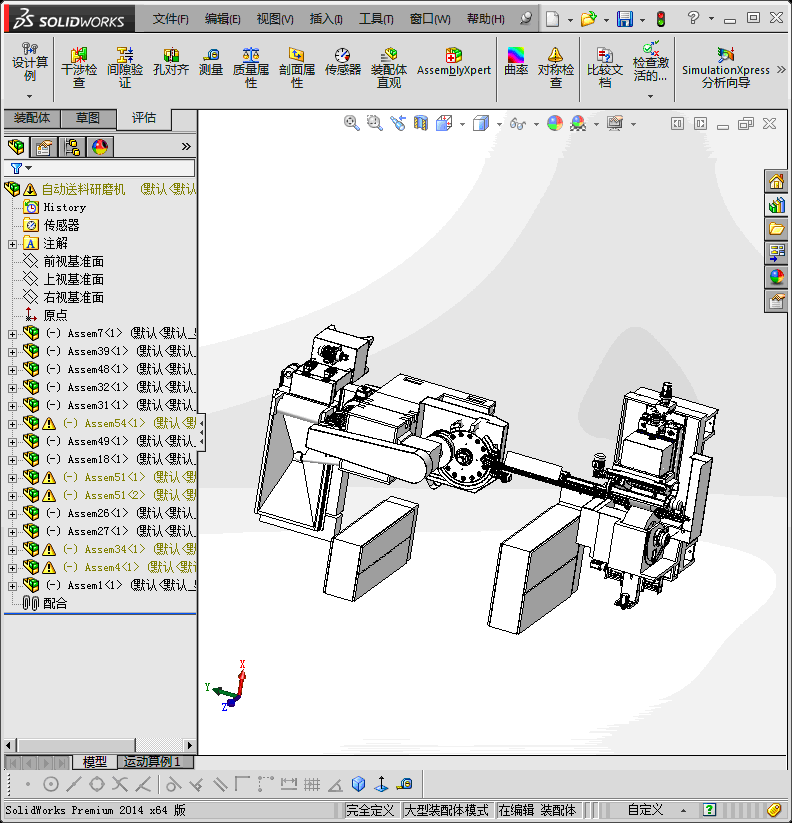Click the 自定义 units status entry
The height and width of the screenshot is (823, 792).
[645, 810]
